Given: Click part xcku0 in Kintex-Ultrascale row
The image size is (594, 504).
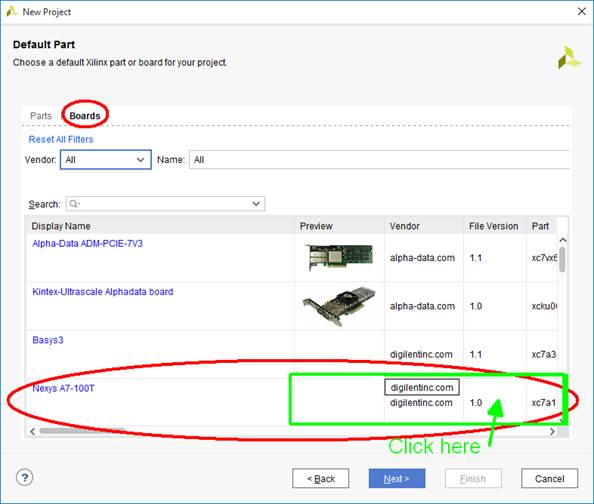Looking at the screenshot, I should pos(544,306).
